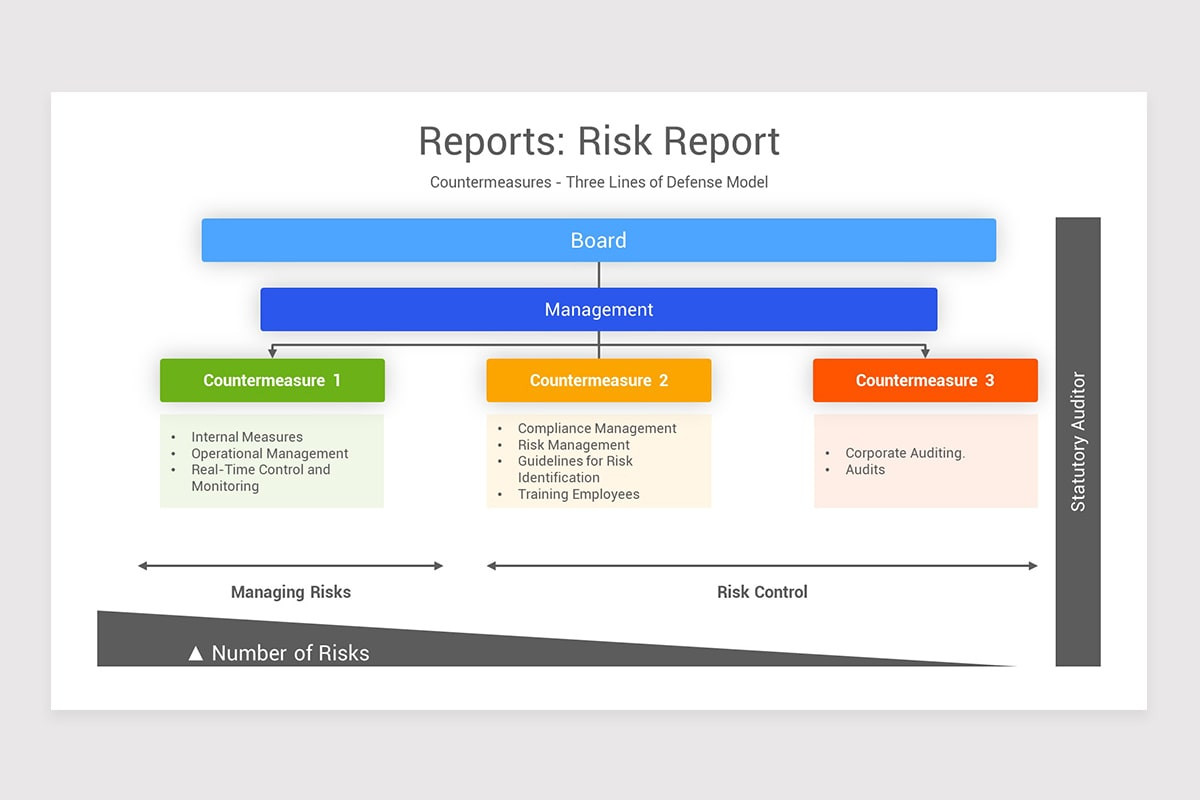Select the Training Employees bullet
This screenshot has width=1200, height=800.
579,494
